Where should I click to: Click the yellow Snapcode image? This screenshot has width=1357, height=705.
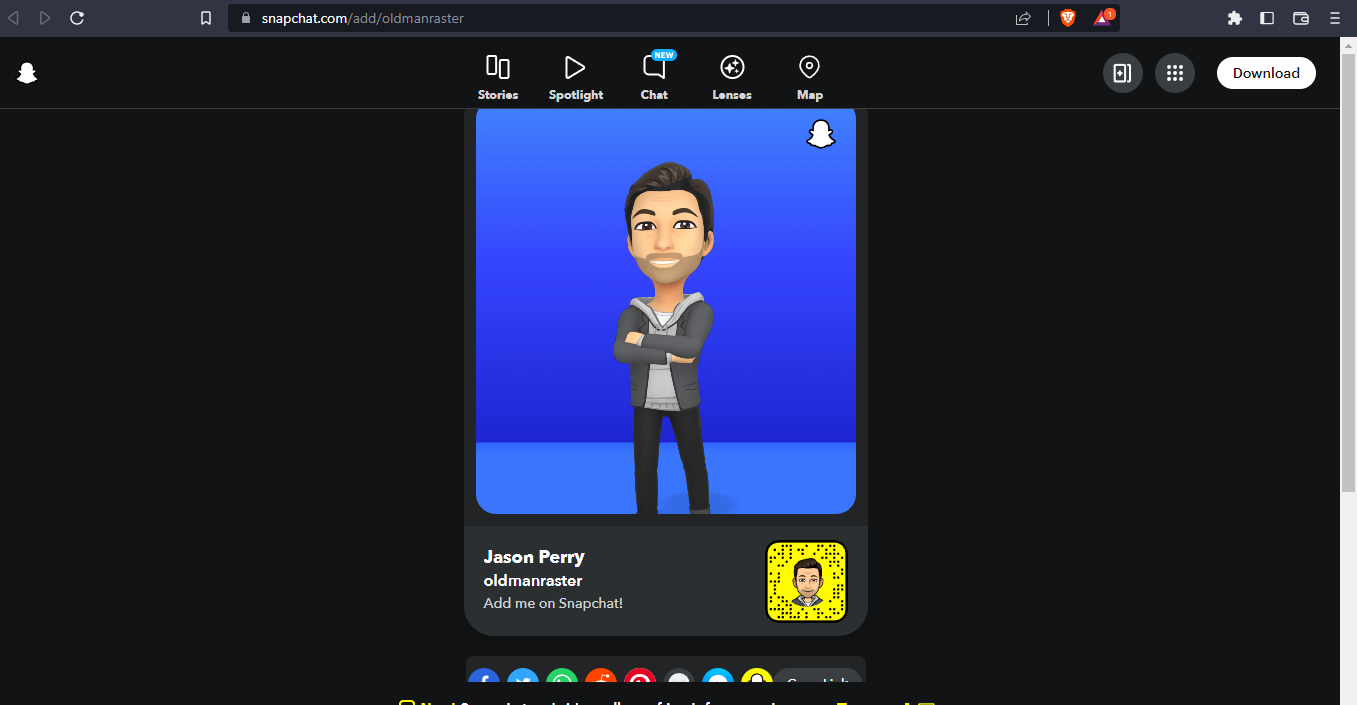click(x=806, y=581)
